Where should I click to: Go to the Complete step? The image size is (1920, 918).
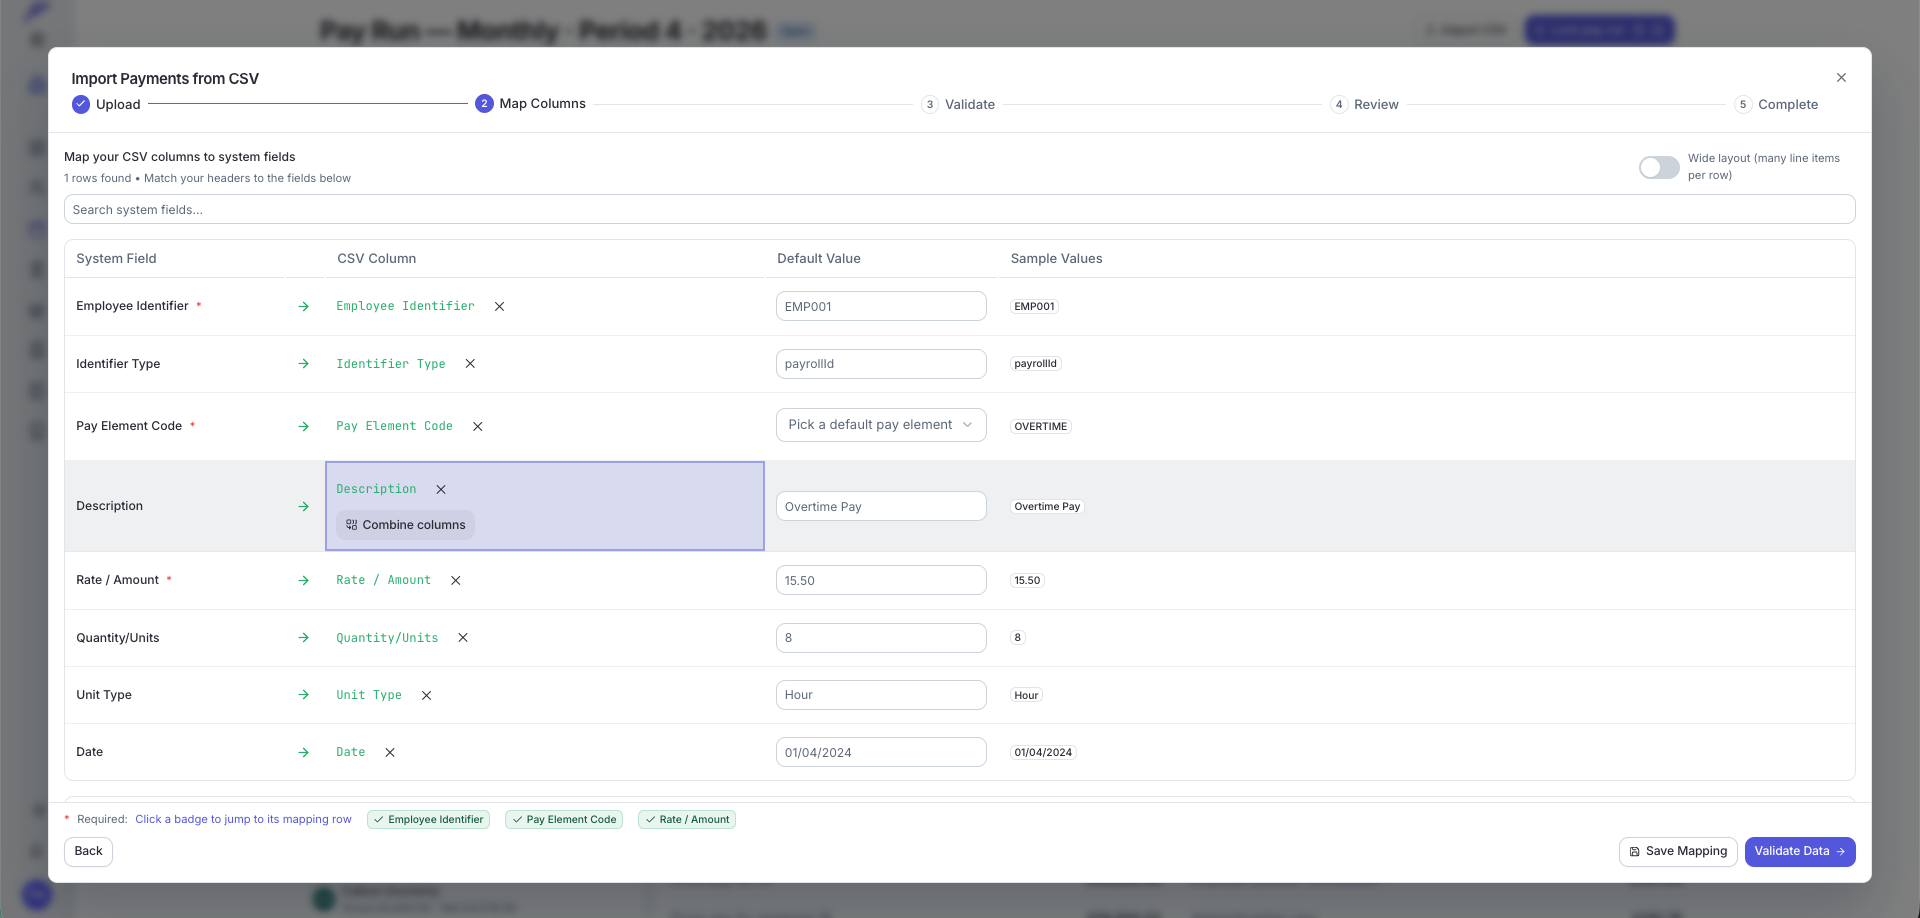pyautogui.click(x=1776, y=105)
